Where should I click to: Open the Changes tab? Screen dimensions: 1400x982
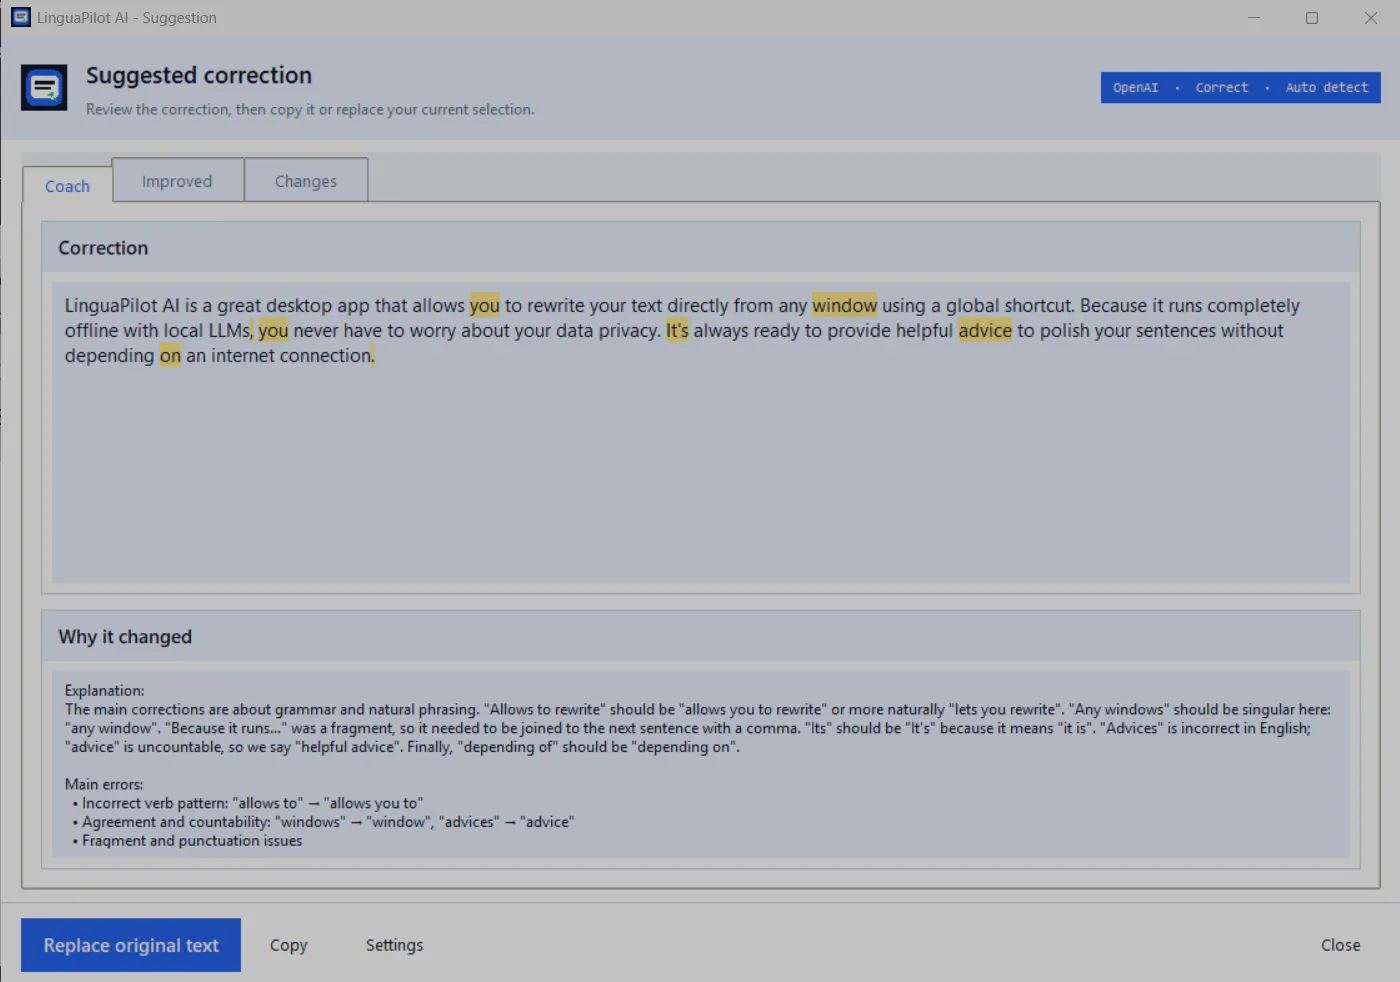click(306, 181)
